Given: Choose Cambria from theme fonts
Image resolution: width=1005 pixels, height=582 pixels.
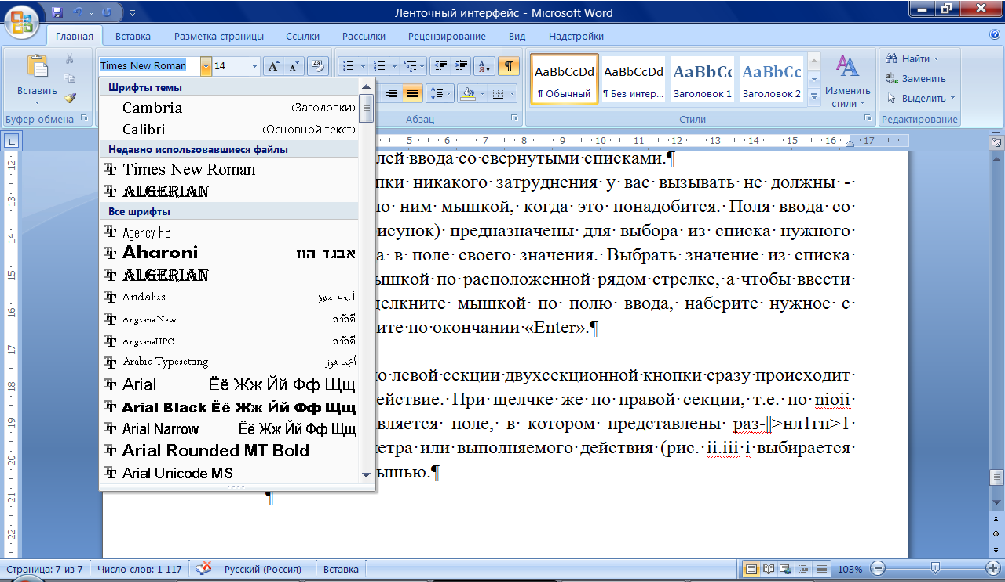Looking at the screenshot, I should (x=229, y=107).
